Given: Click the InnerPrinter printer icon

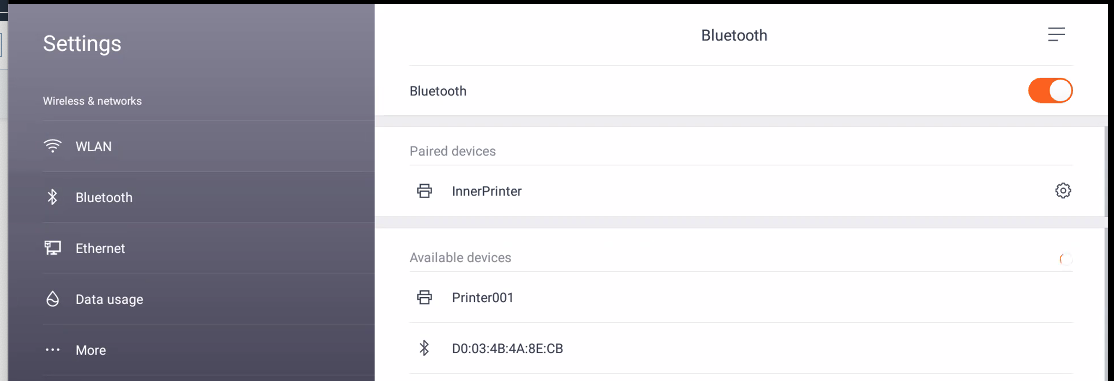Looking at the screenshot, I should [x=424, y=191].
